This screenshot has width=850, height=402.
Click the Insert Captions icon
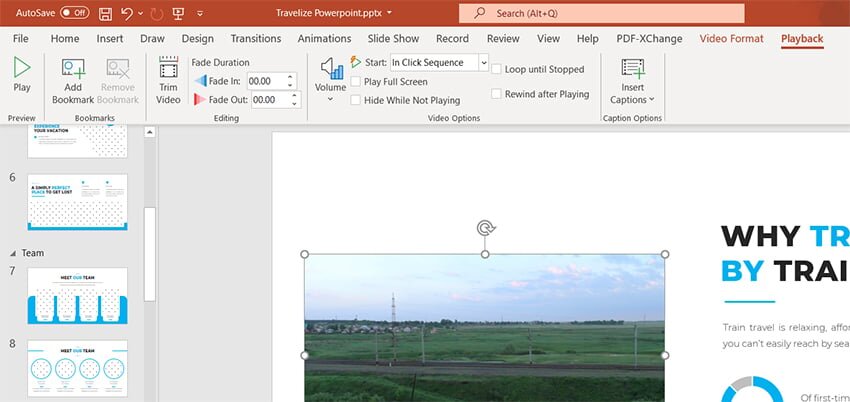pyautogui.click(x=632, y=69)
